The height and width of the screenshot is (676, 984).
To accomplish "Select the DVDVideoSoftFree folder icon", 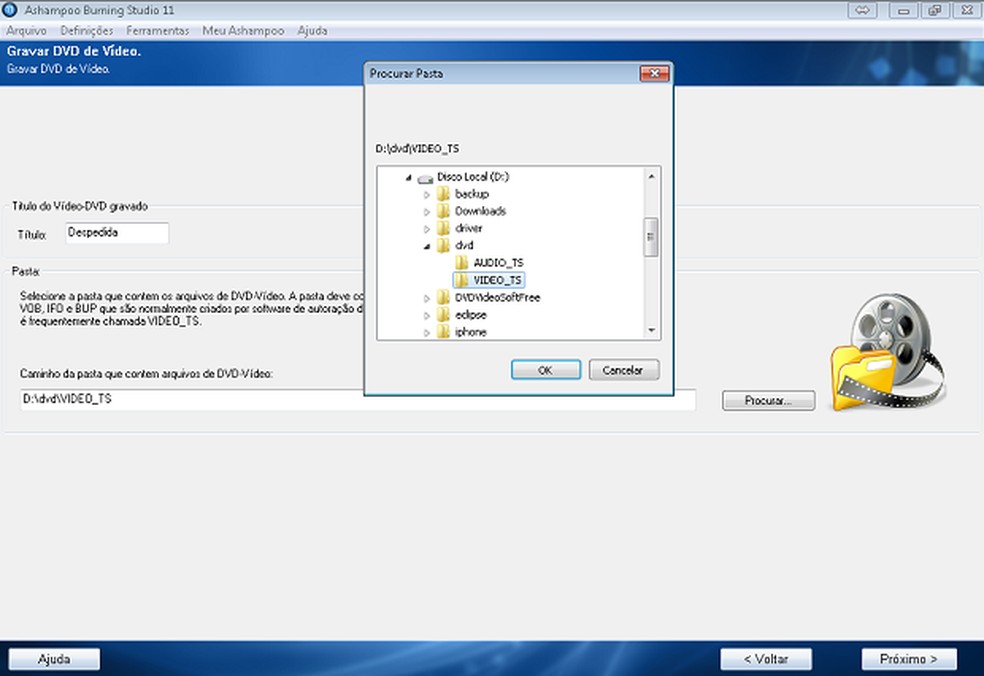I will 443,297.
